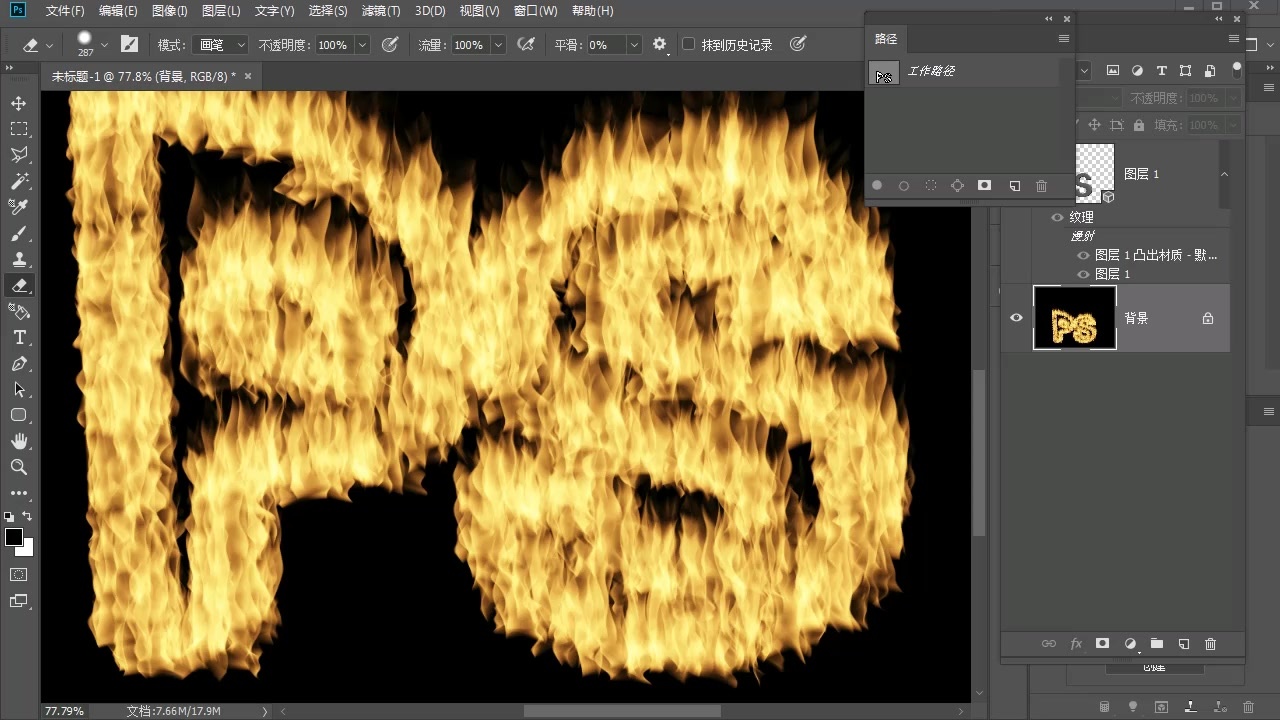Change the screen mode
The width and height of the screenshot is (1280, 720).
(19, 601)
